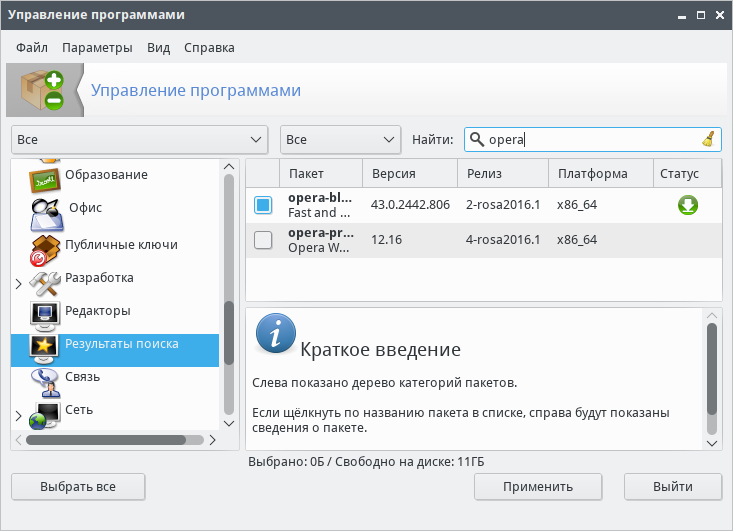Select the Публичные ключи package icon
Screen dimensions: 733x531
coord(45,245)
